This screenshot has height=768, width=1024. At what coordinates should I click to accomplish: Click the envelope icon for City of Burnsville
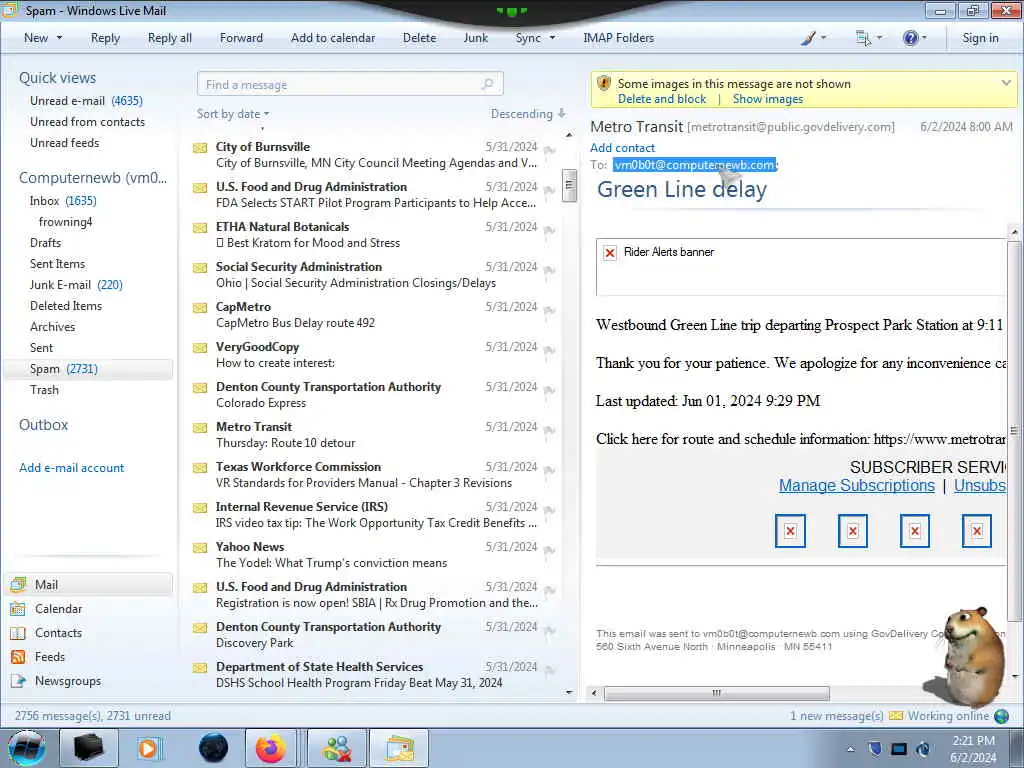200,148
